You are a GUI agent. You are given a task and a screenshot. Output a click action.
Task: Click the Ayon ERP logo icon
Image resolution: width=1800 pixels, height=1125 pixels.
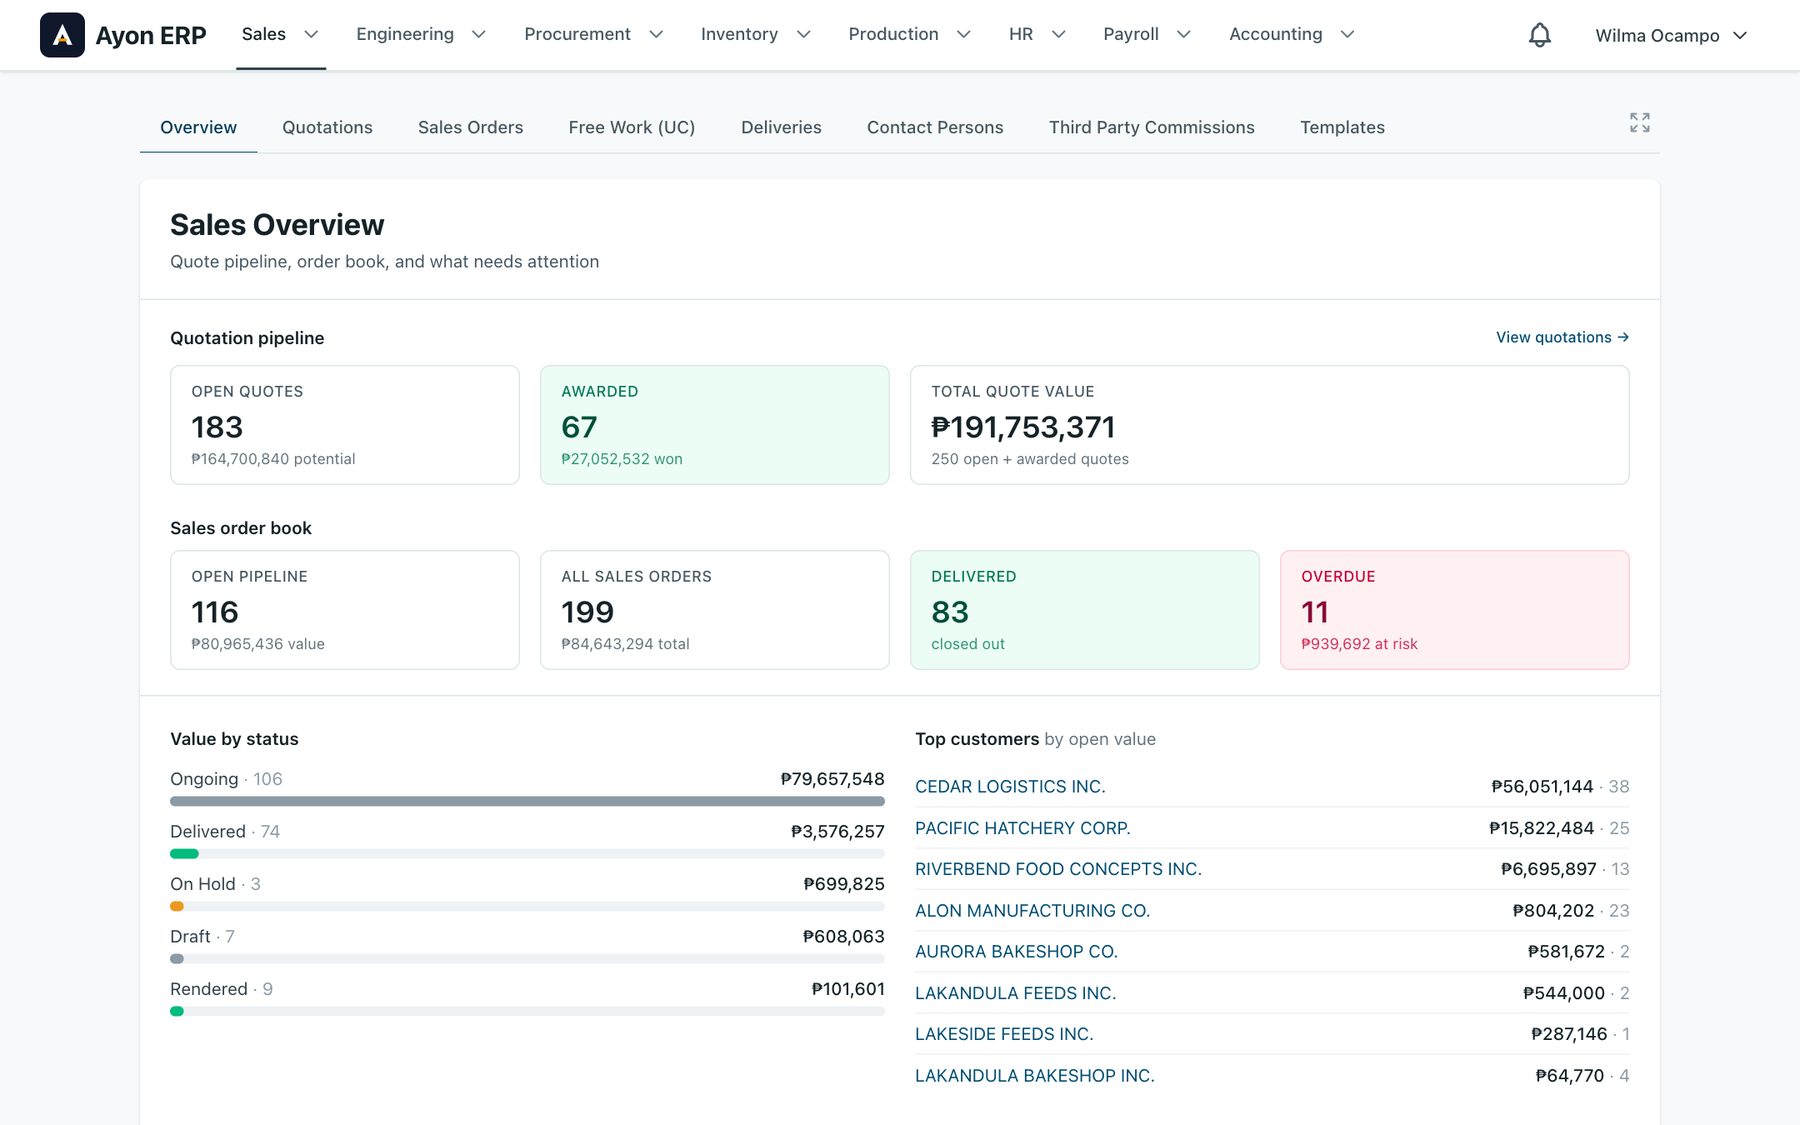62,35
